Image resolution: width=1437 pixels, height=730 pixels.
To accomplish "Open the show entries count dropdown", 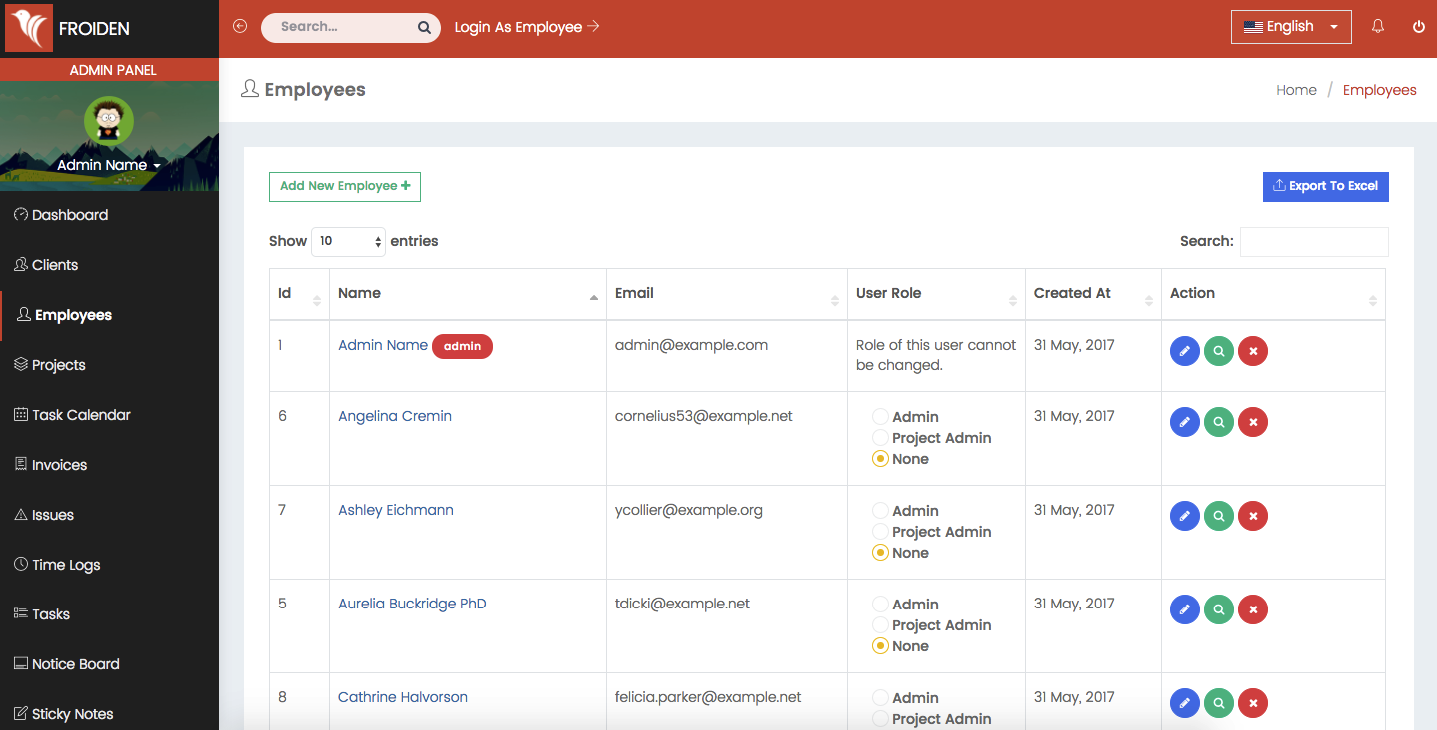I will tap(348, 241).
